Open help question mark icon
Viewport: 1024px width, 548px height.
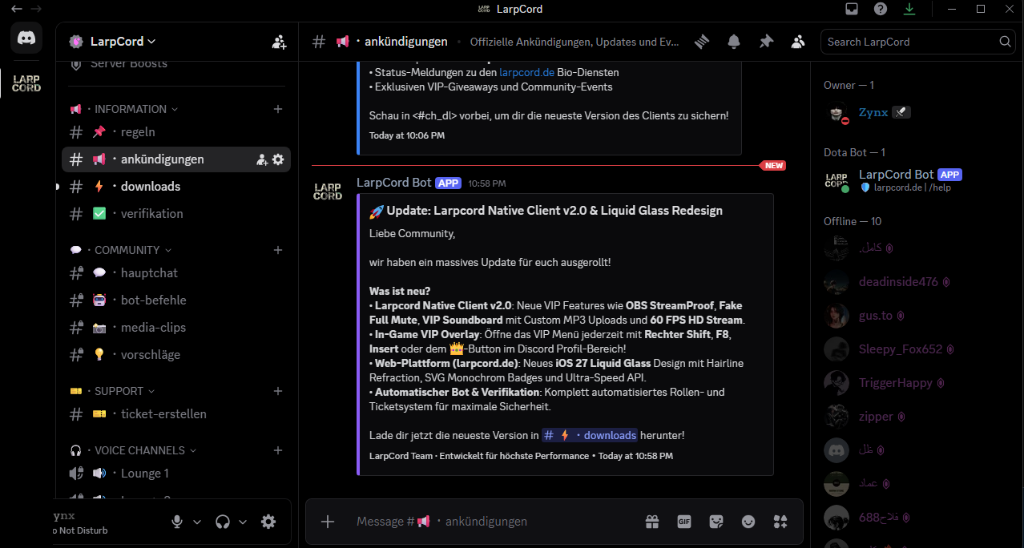[x=880, y=9]
